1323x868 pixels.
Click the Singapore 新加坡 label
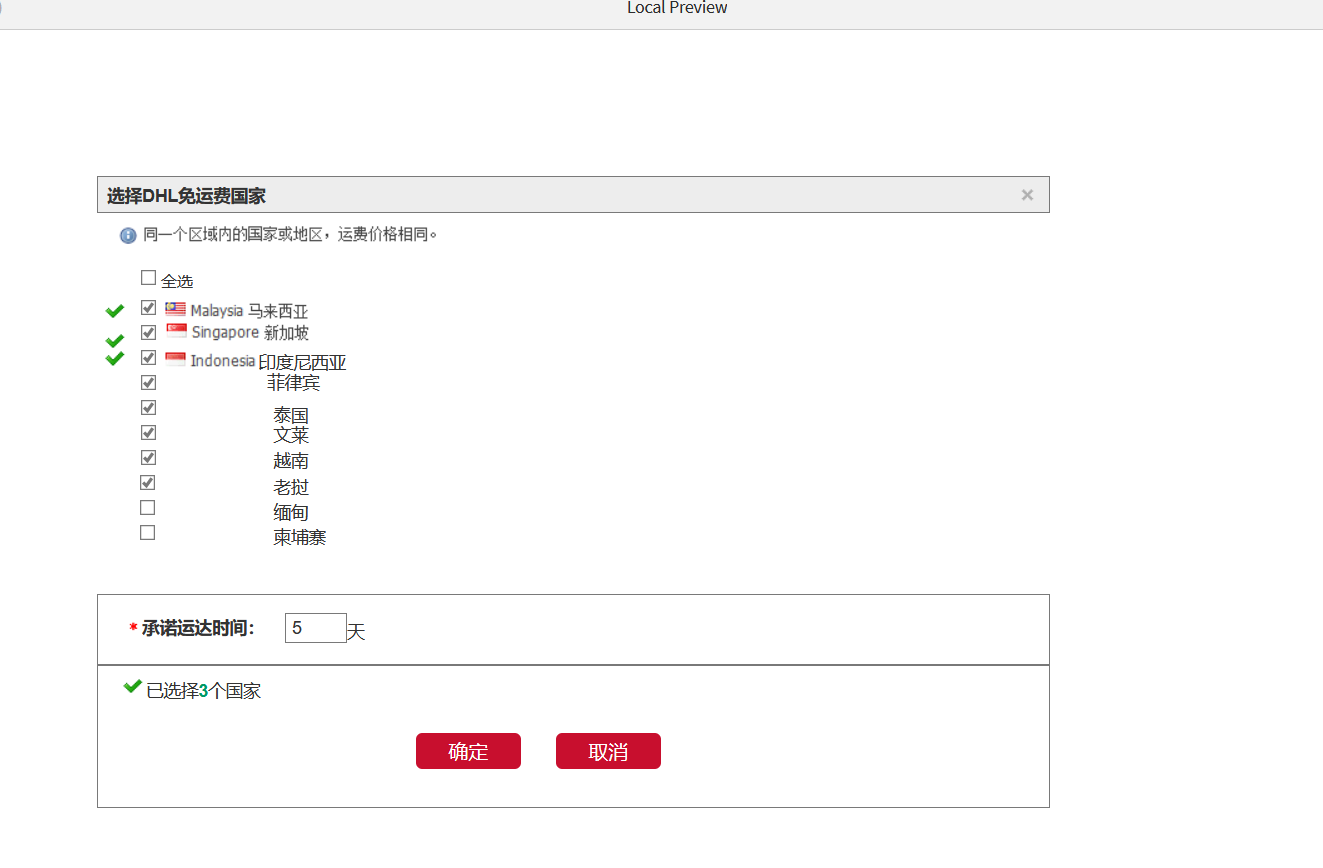[250, 332]
